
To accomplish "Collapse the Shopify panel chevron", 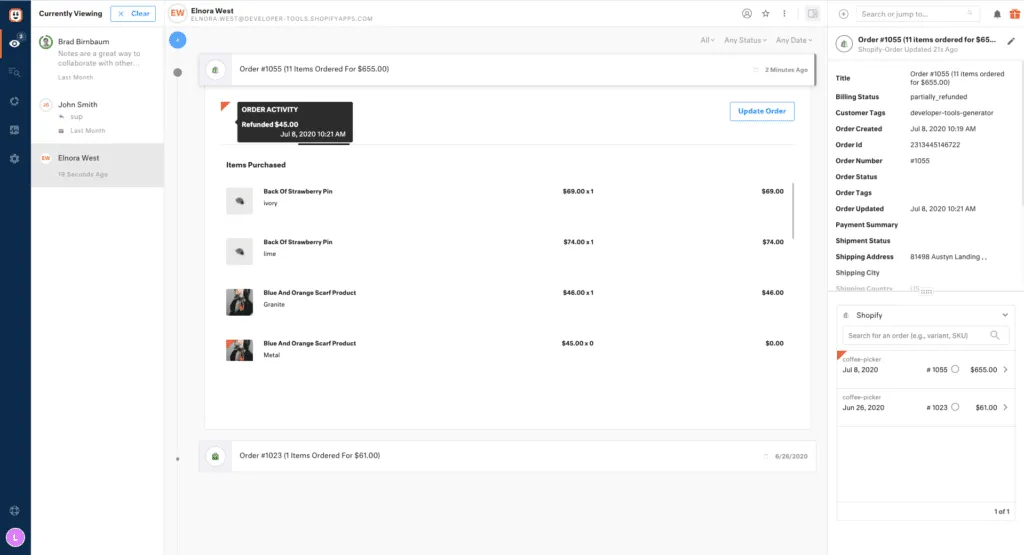I will tap(1005, 315).
